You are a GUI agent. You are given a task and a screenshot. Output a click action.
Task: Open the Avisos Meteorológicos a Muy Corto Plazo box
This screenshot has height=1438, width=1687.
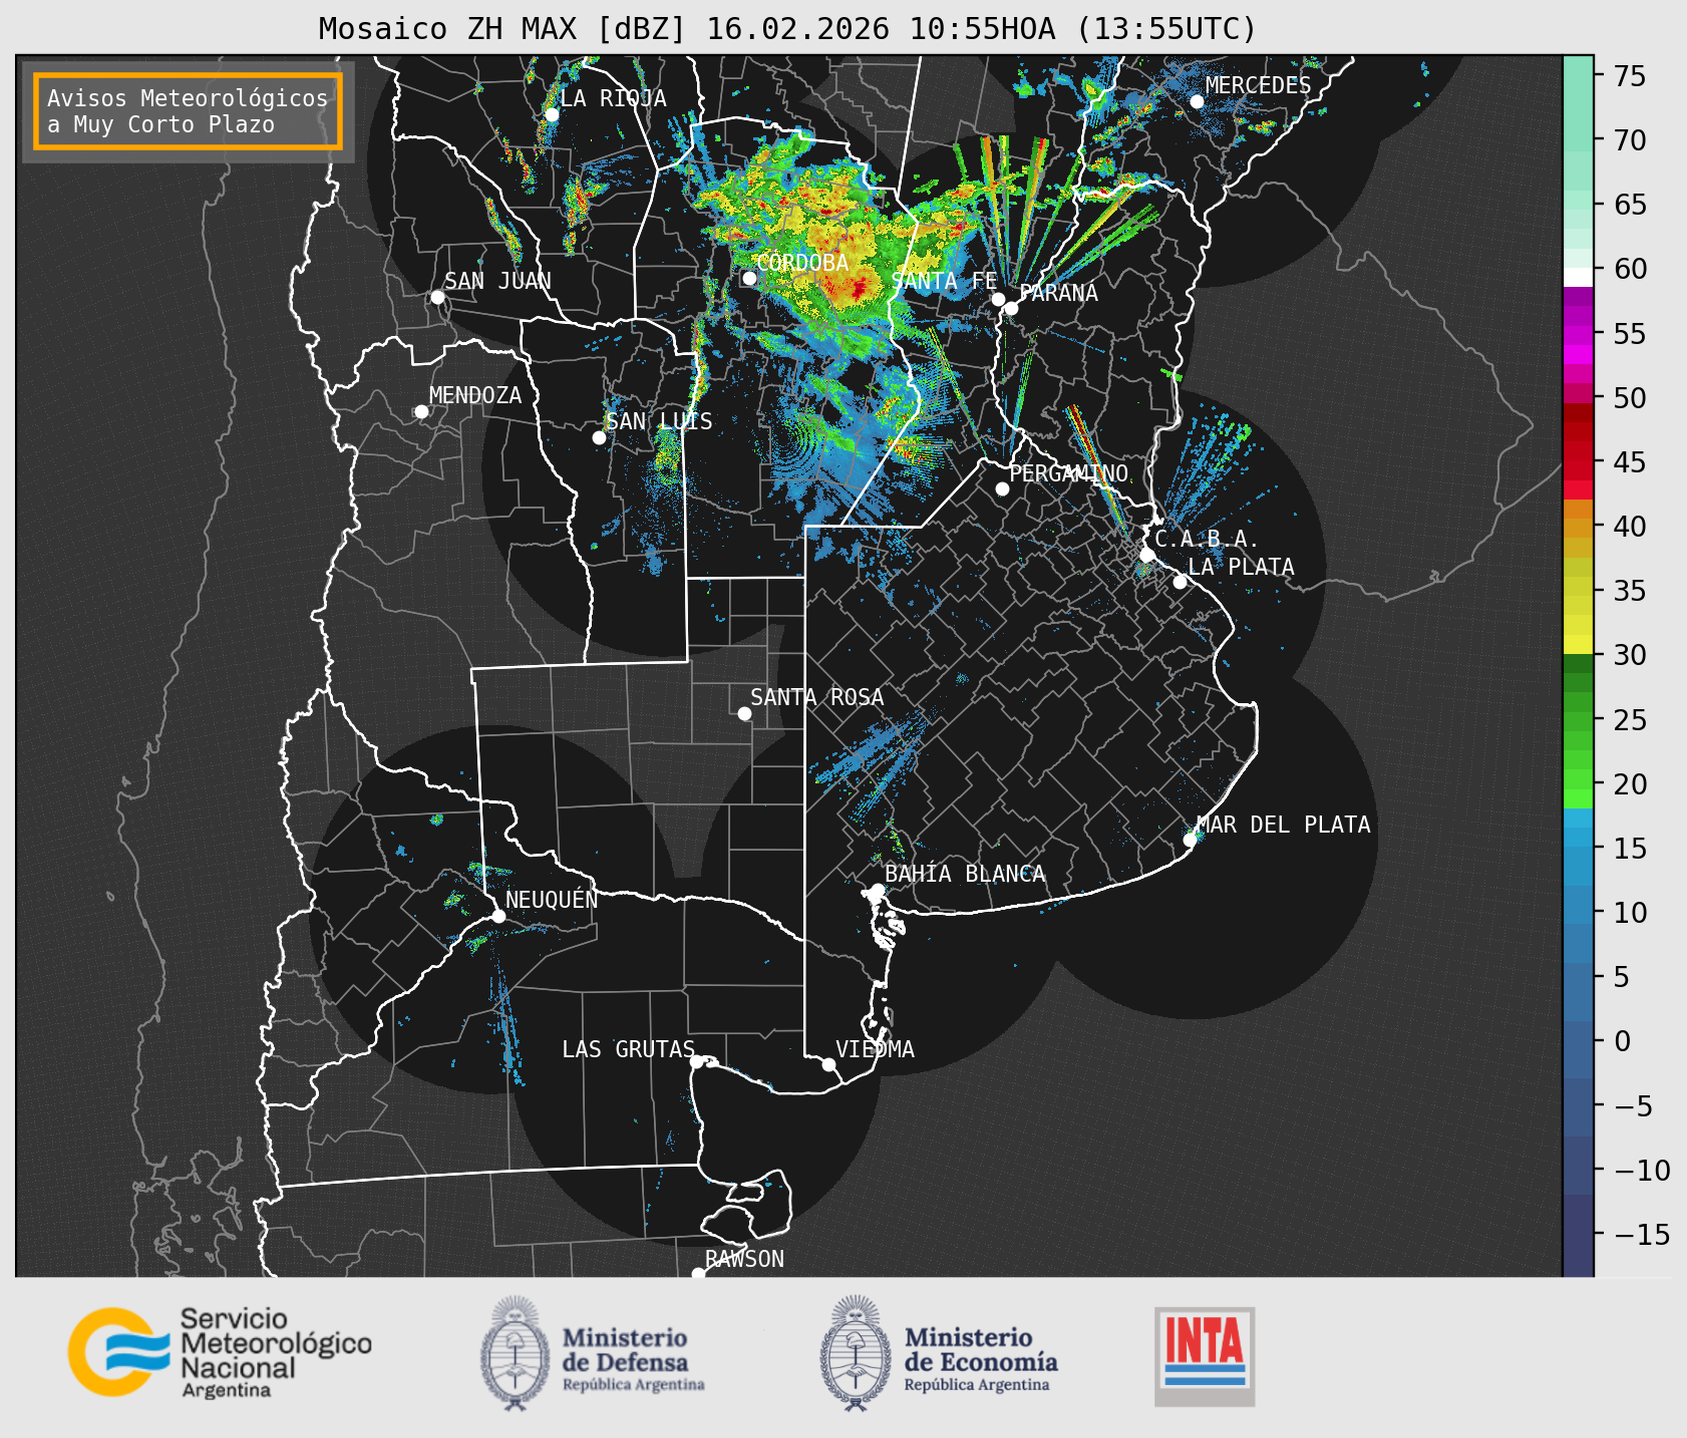(x=188, y=111)
